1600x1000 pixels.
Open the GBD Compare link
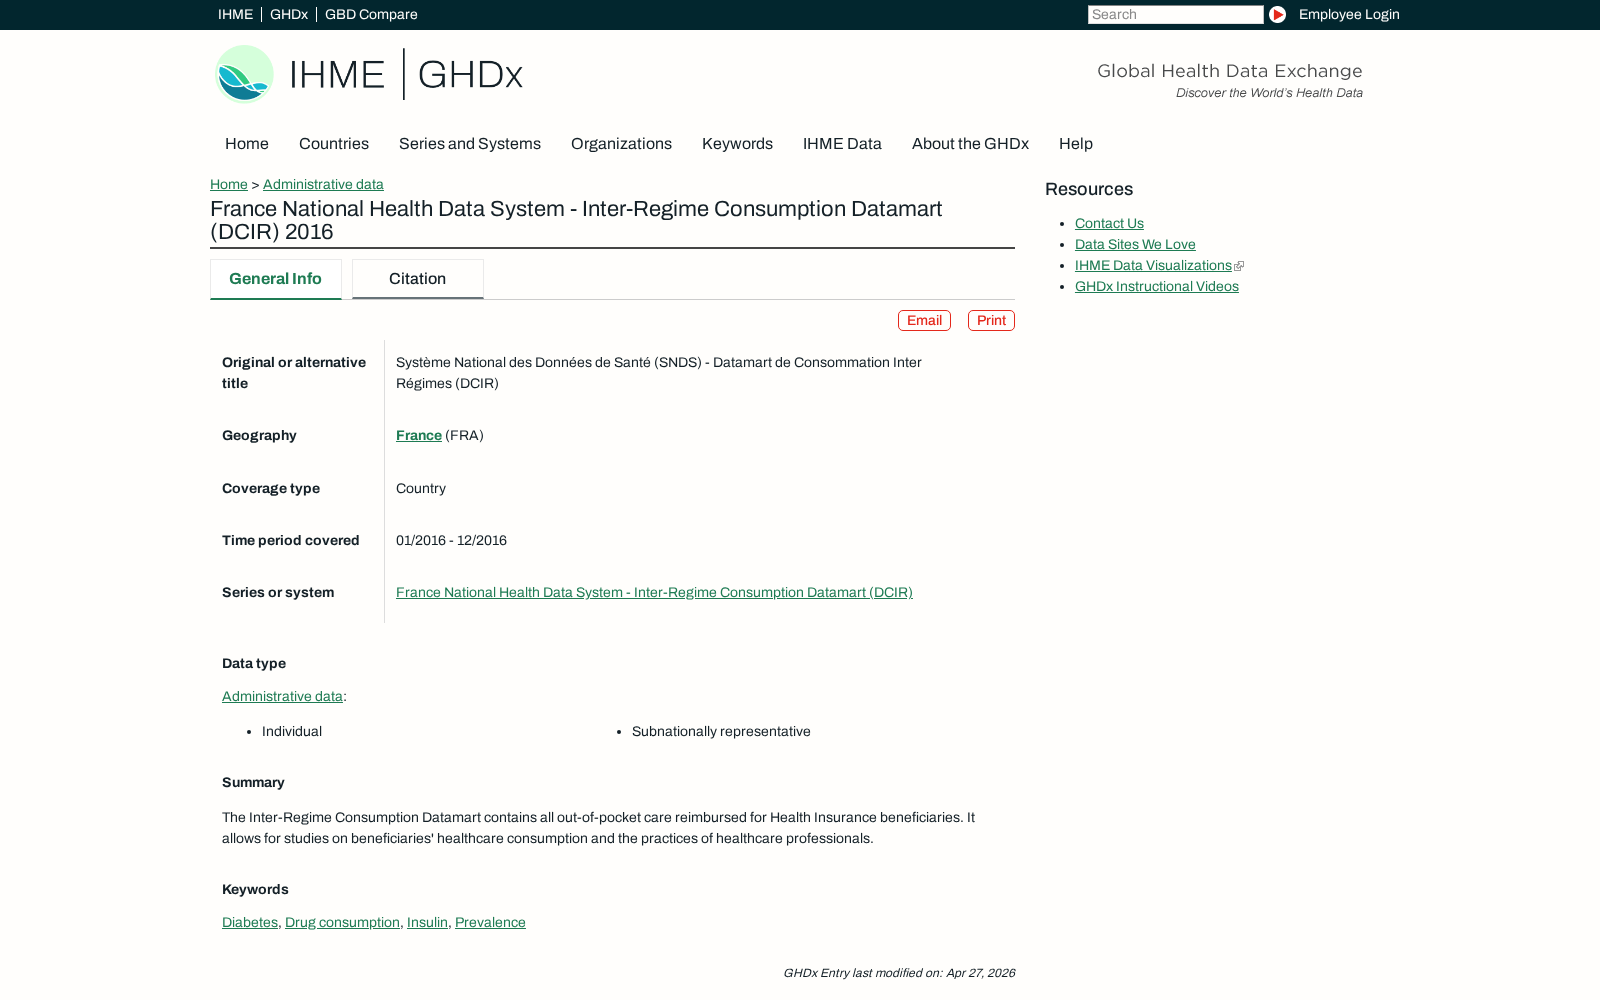pyautogui.click(x=371, y=14)
